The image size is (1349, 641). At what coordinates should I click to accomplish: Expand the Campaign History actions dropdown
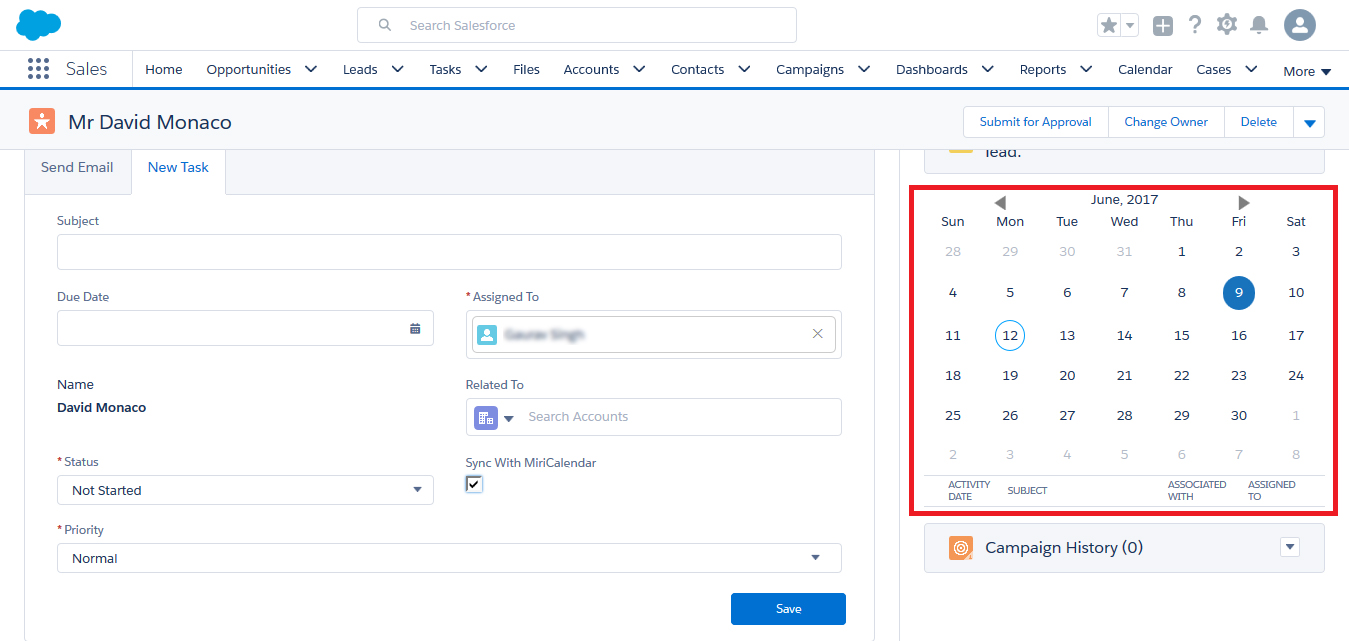point(1290,547)
